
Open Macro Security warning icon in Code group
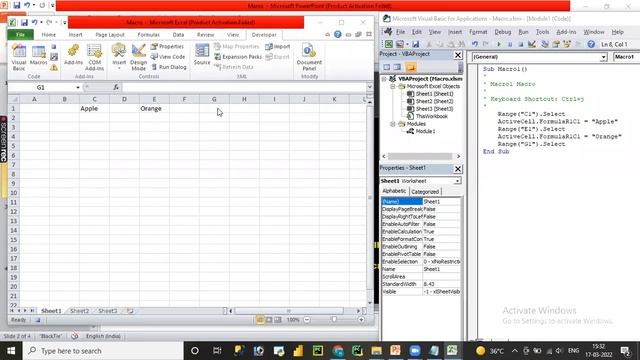(x=54, y=67)
